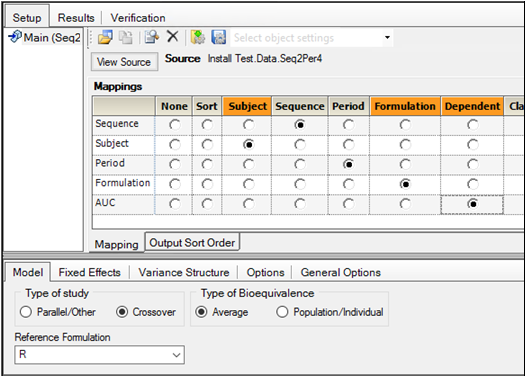
Task: Select Crossover study type
Action: [x=146, y=312]
